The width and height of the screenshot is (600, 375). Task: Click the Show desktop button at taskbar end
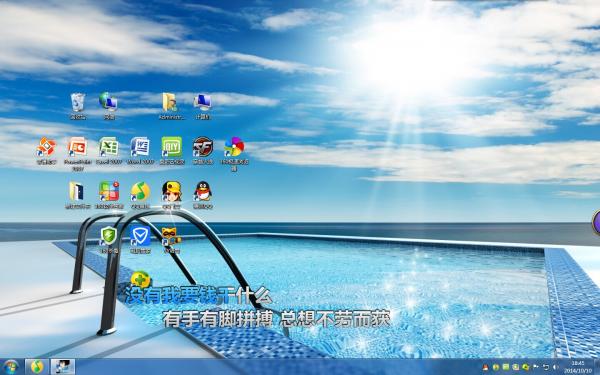tap(597, 367)
